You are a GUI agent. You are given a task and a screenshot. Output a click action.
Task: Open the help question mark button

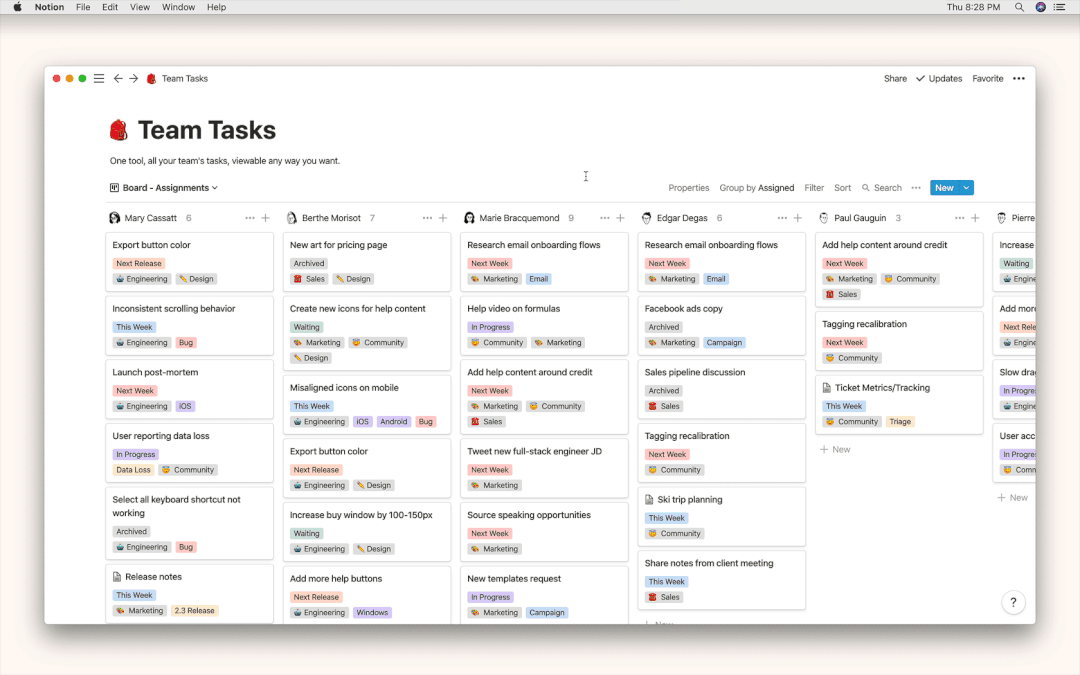point(1013,602)
